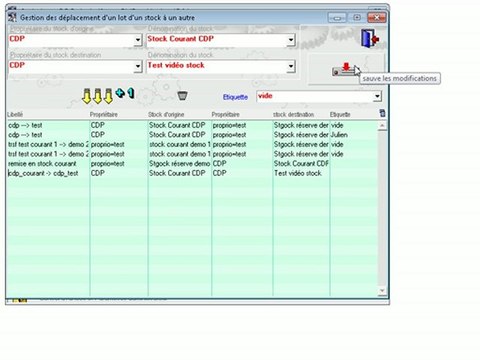Click the 'Stock Courant CDF' destination cell
Viewport: 480px width, 360px height.
click(301, 164)
